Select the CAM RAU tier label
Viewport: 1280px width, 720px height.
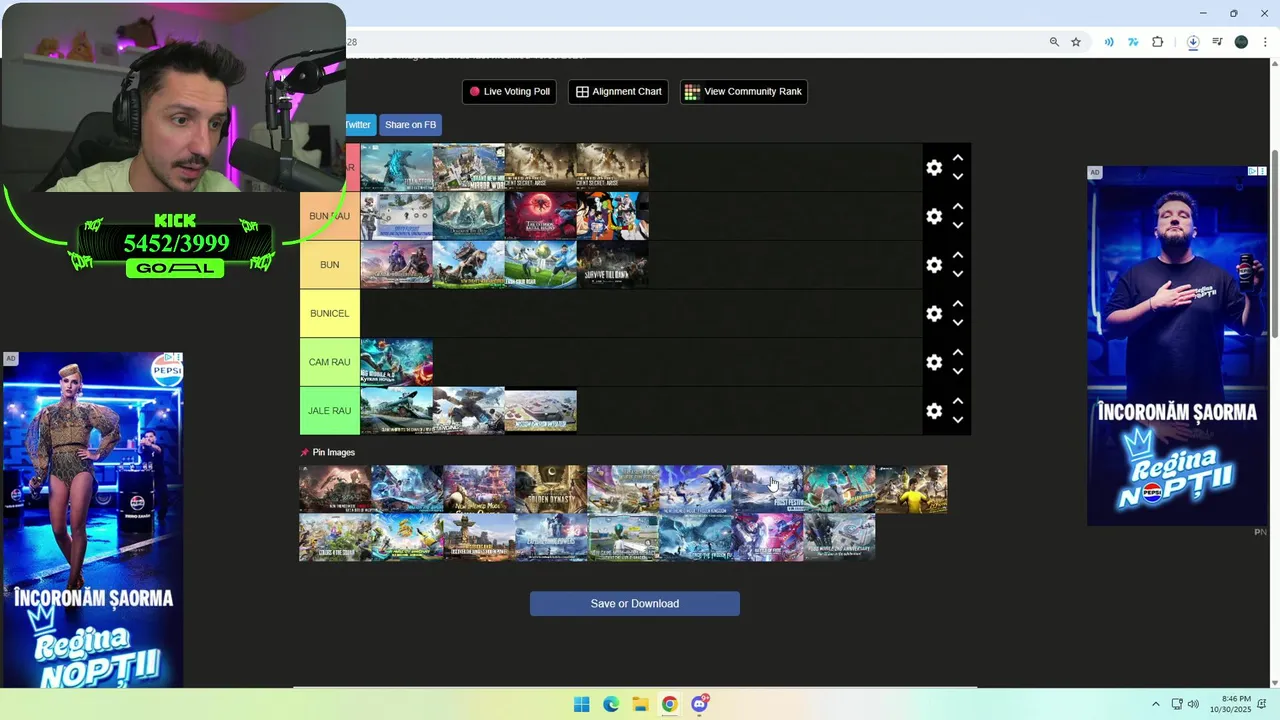(330, 362)
